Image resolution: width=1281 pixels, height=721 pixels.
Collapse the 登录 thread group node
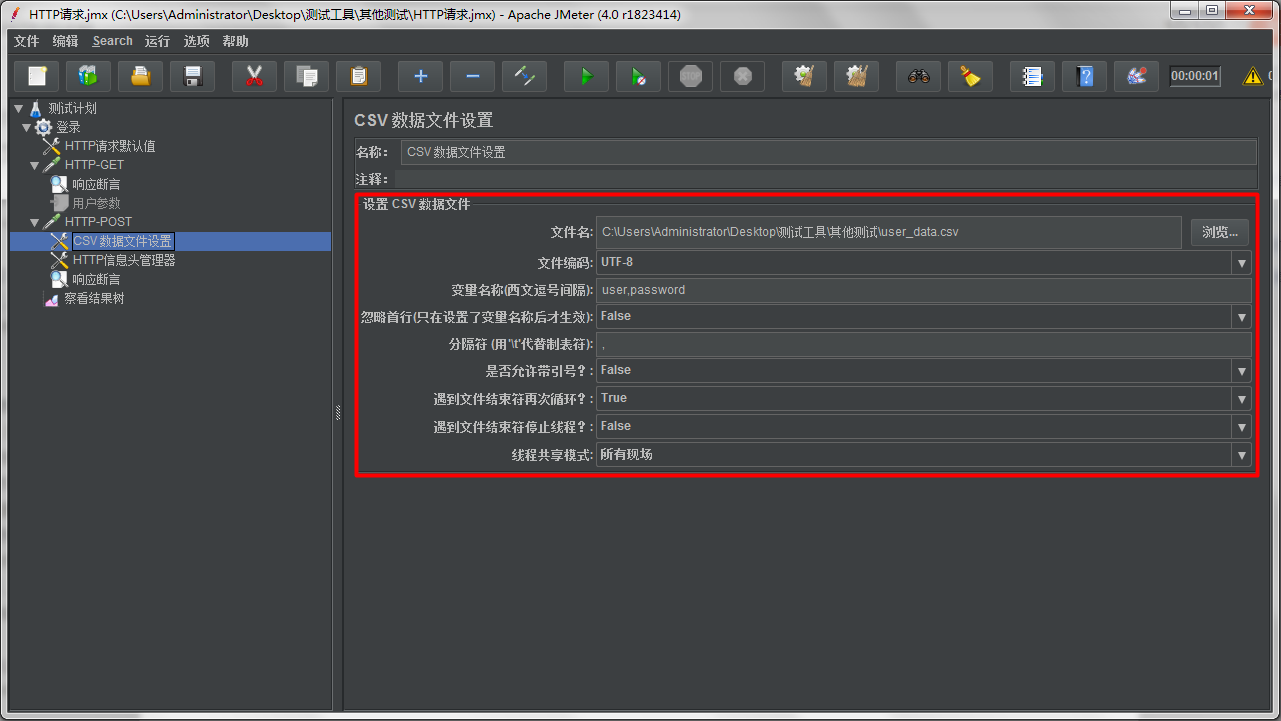26,127
